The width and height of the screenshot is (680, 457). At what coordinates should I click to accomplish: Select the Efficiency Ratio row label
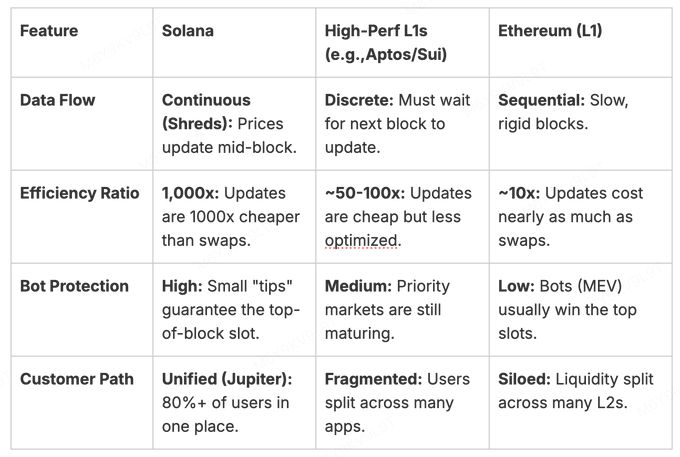point(79,193)
